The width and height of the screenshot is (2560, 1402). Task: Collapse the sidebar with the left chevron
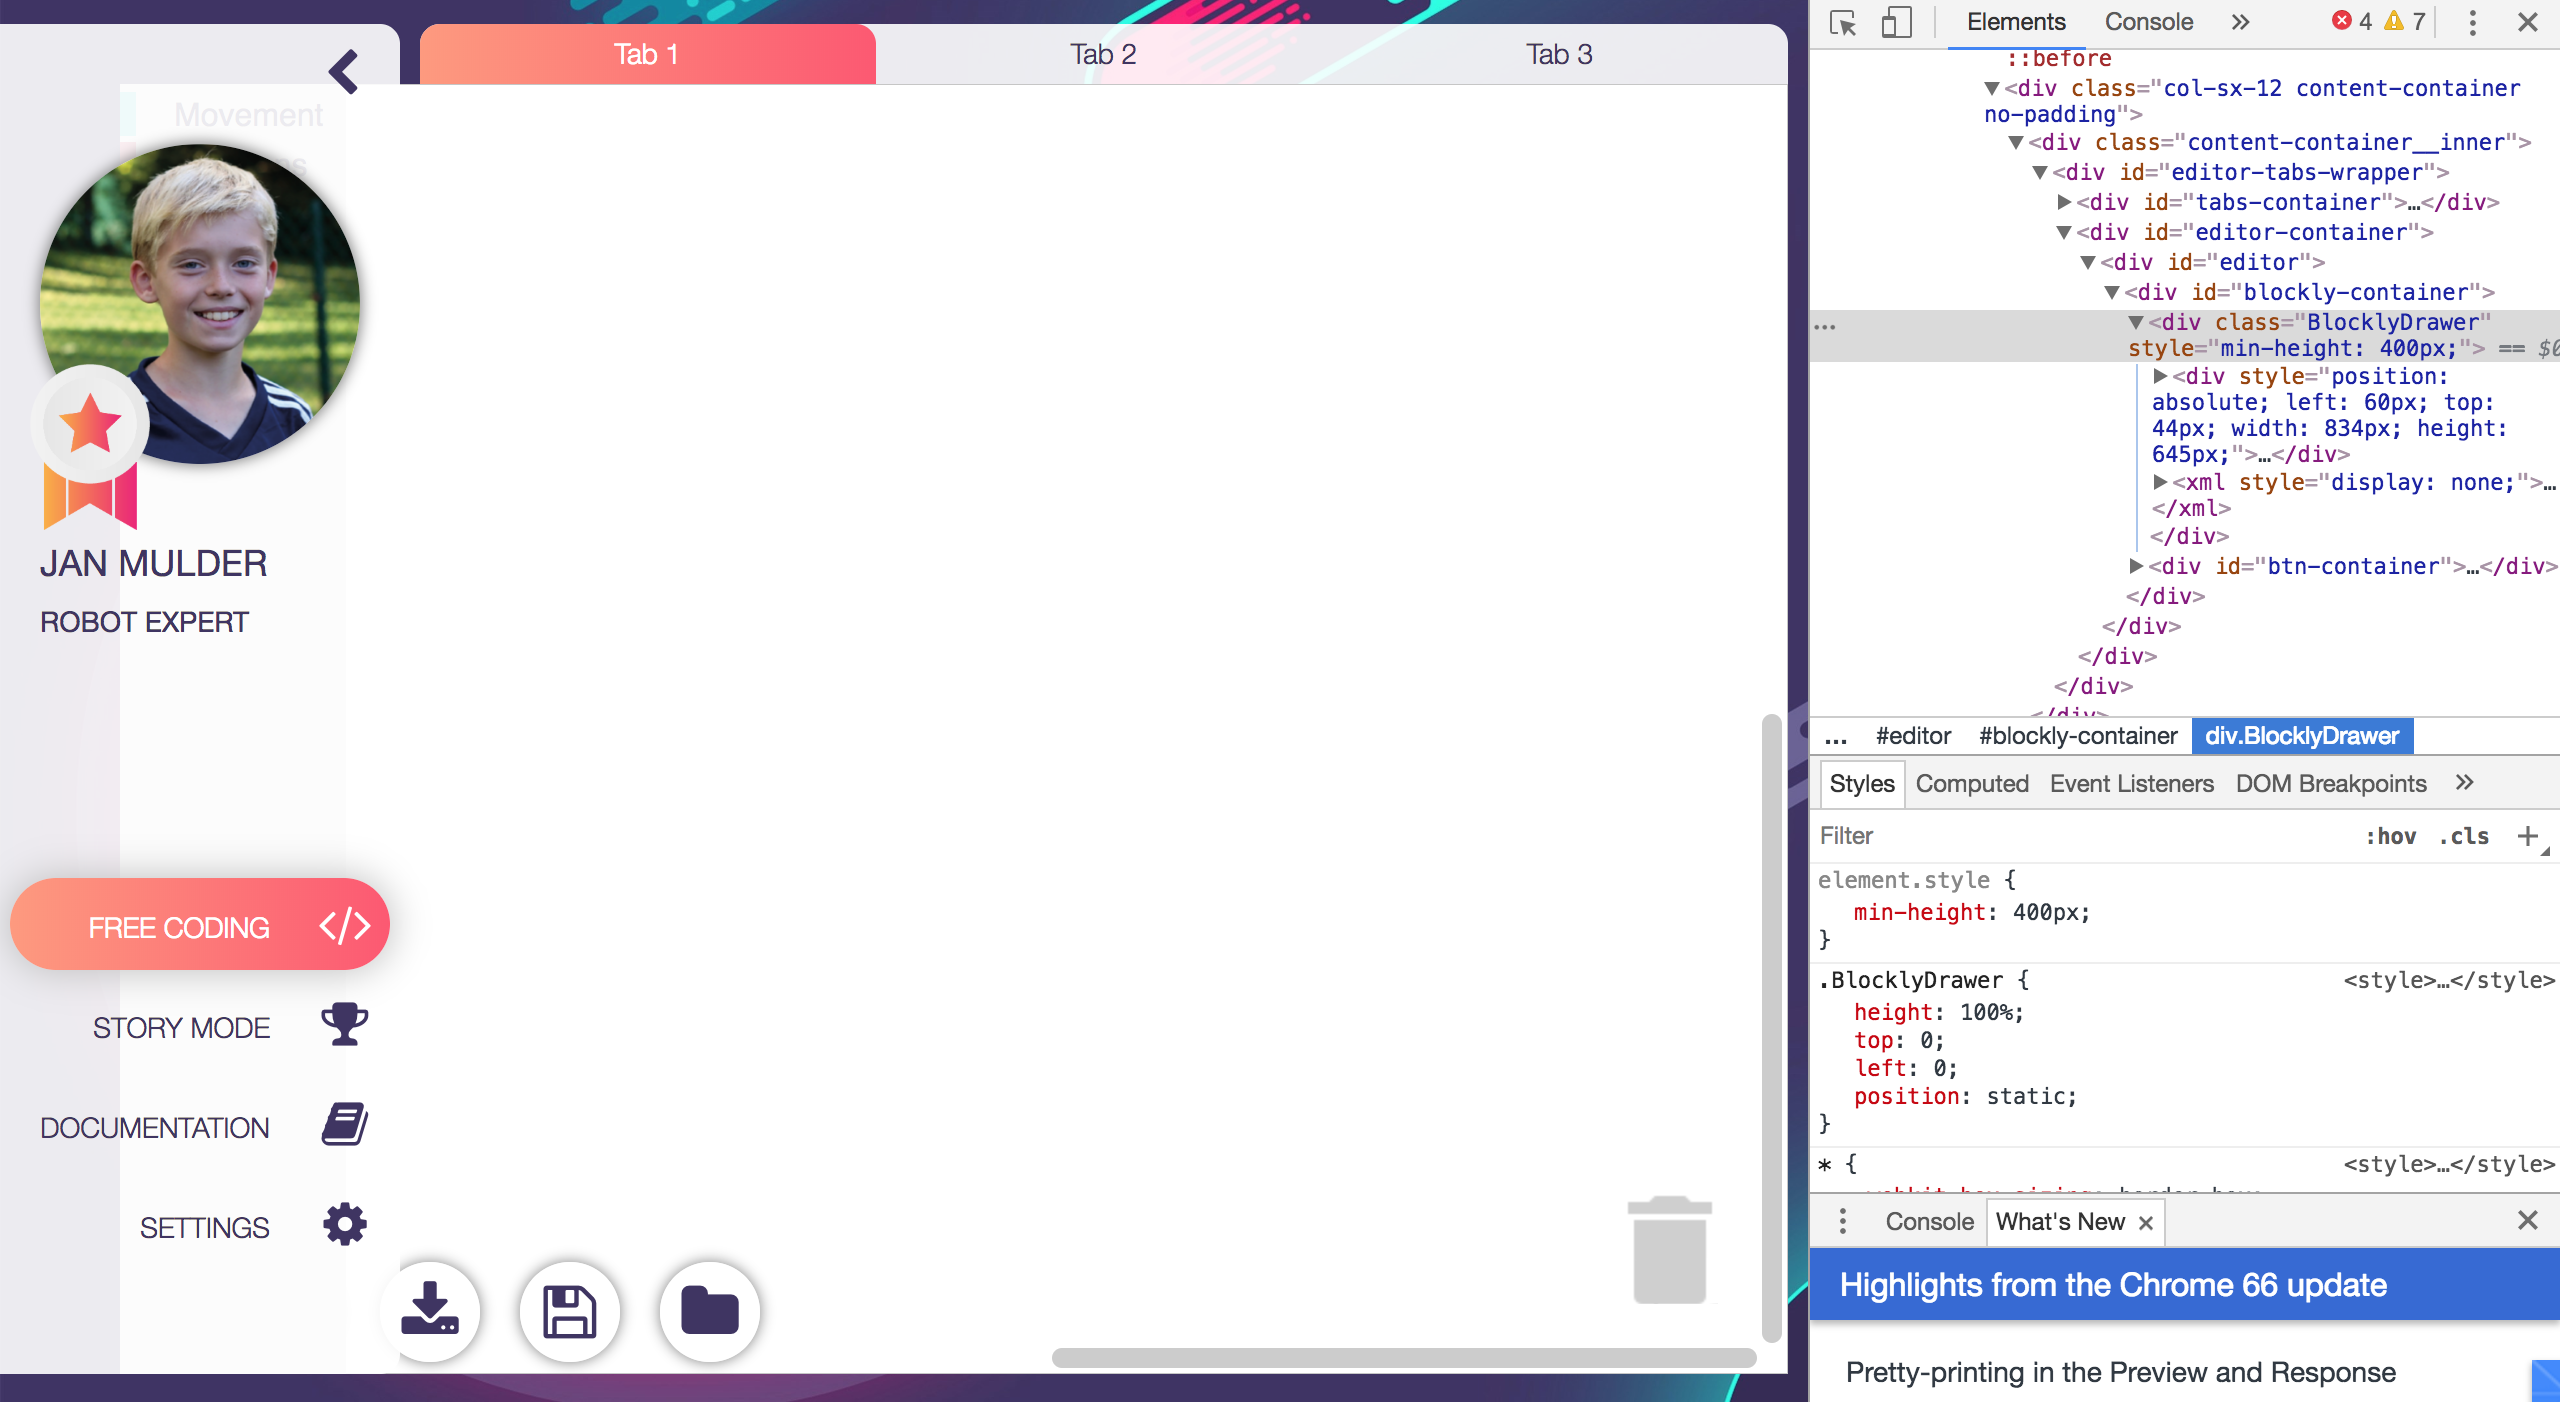pos(344,70)
